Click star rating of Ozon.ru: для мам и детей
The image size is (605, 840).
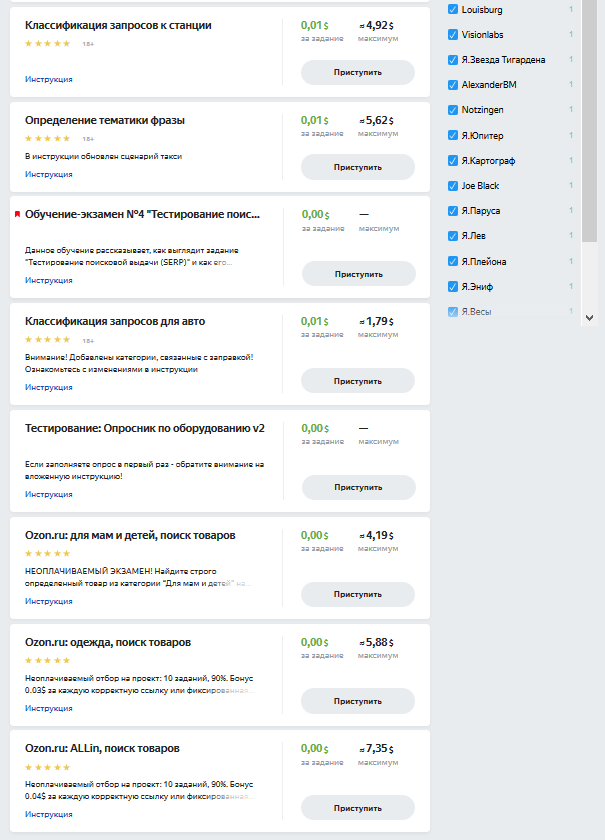(47, 553)
